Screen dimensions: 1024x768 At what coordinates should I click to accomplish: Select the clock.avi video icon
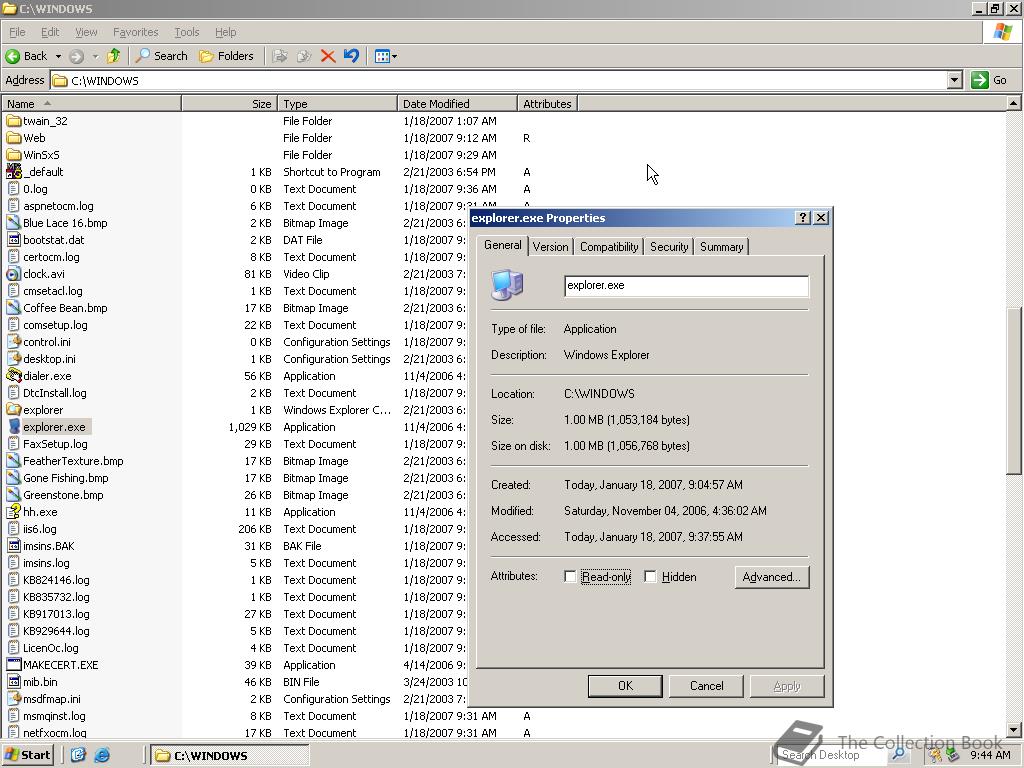tap(14, 274)
